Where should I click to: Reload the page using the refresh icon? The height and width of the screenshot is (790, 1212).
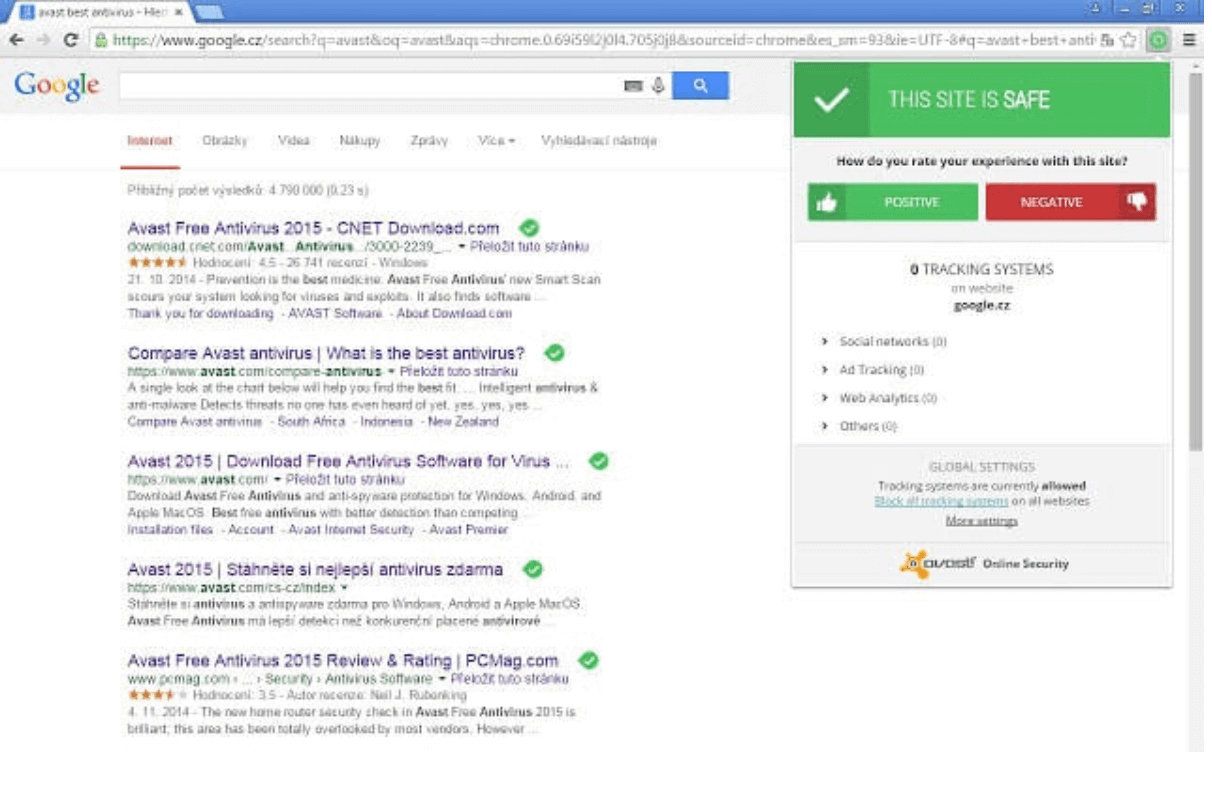click(x=70, y=41)
